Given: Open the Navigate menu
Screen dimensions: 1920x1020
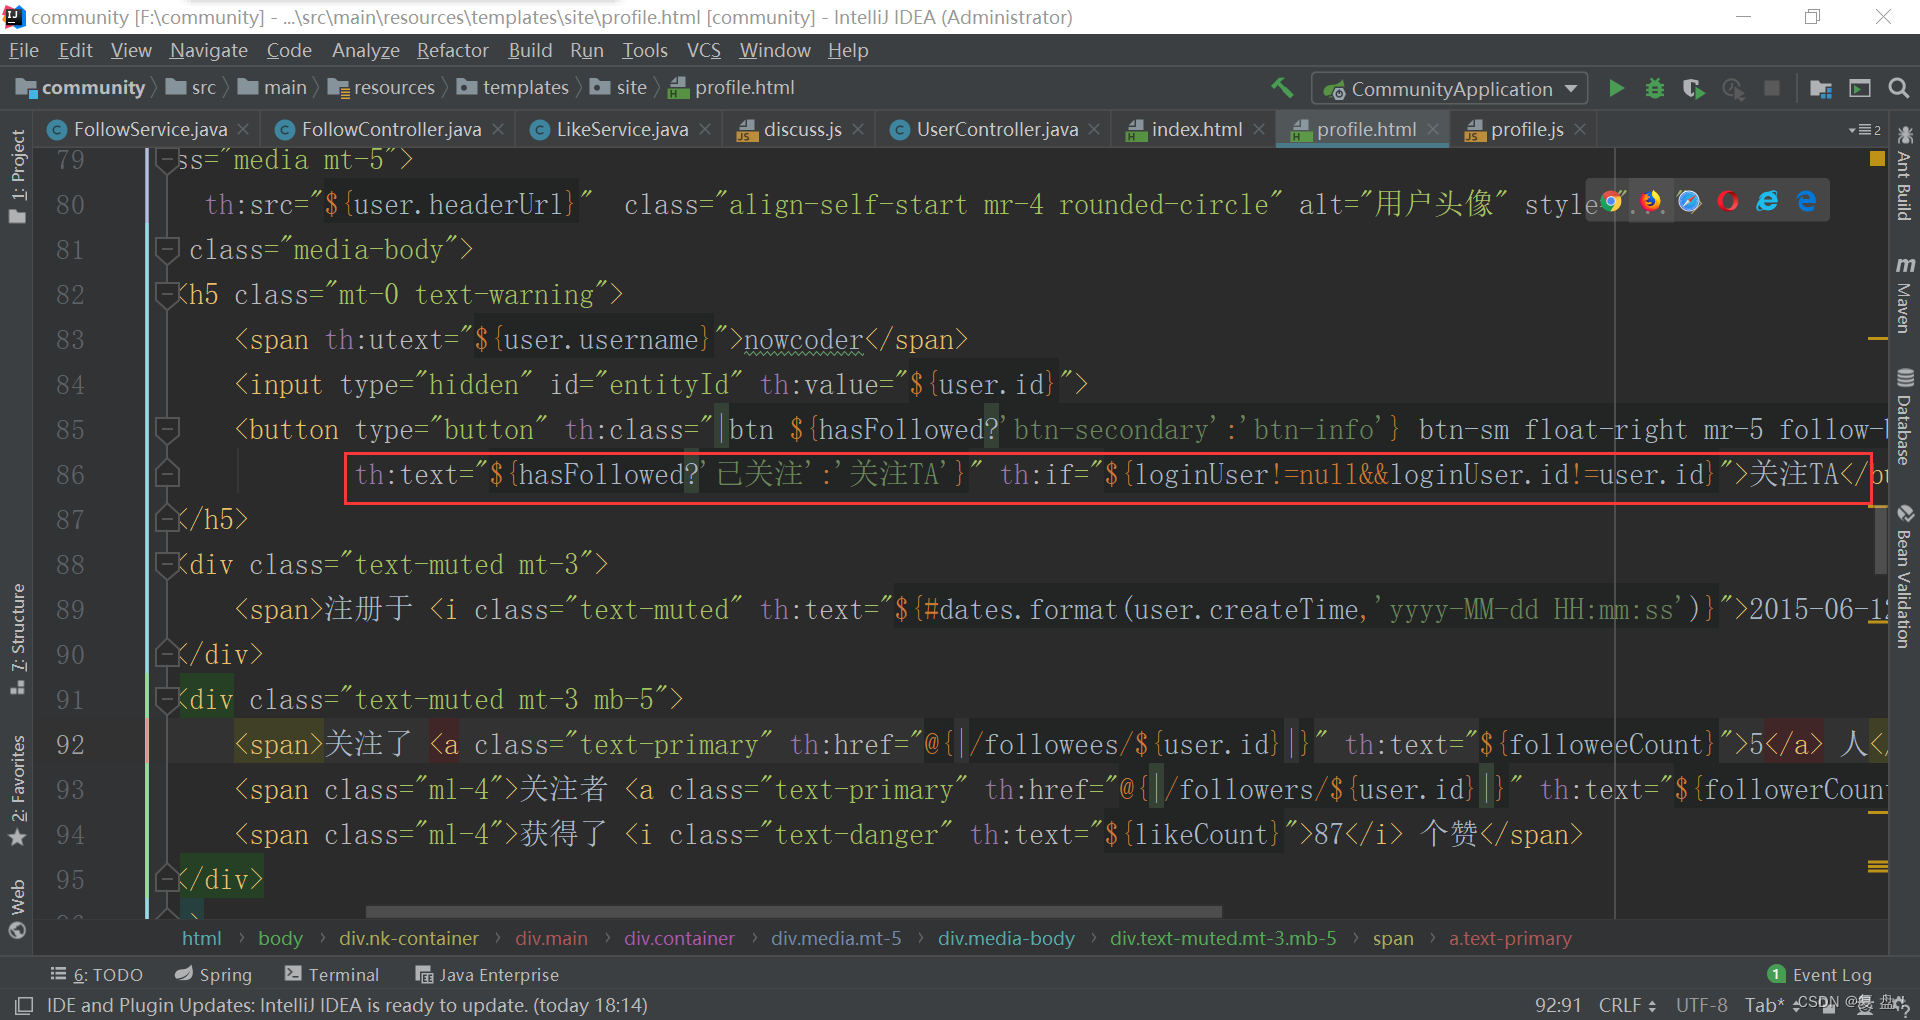Looking at the screenshot, I should coord(208,50).
